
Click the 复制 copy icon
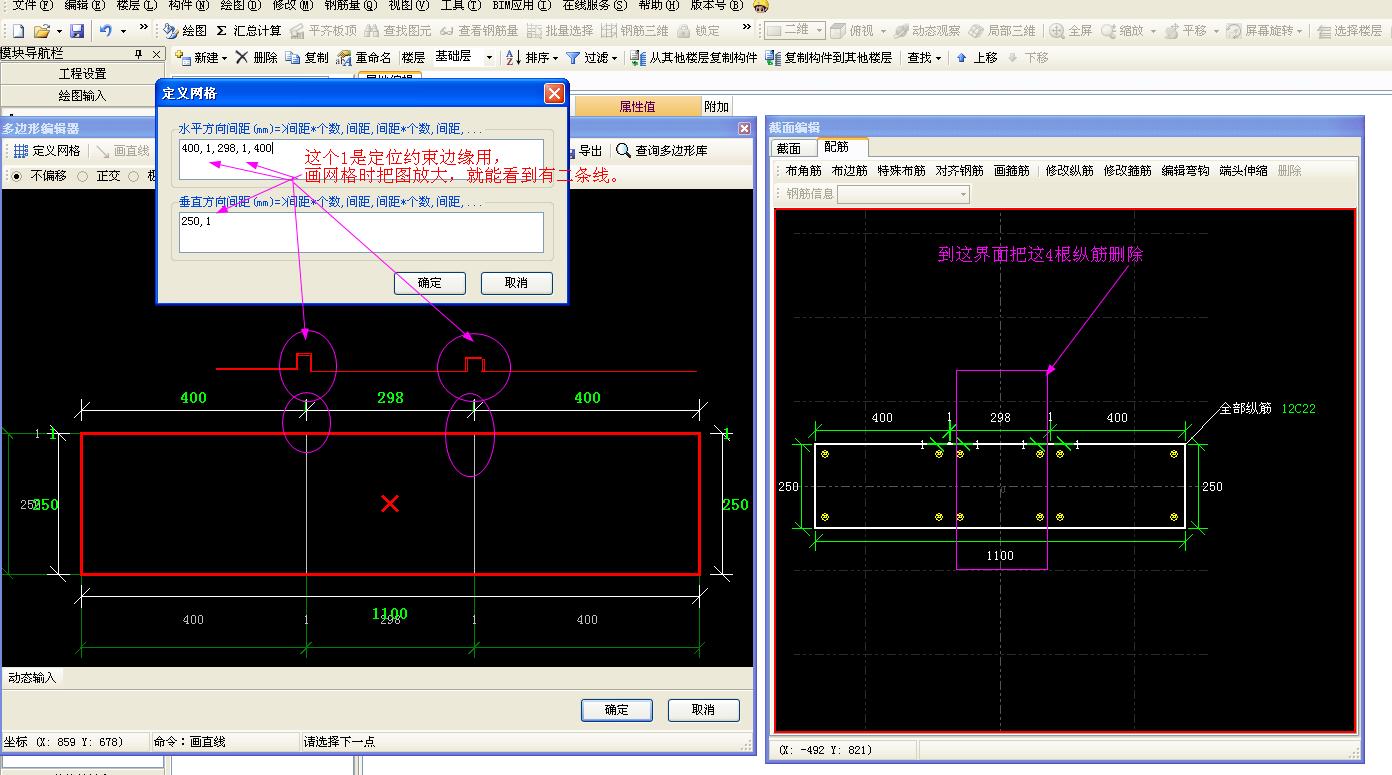292,58
